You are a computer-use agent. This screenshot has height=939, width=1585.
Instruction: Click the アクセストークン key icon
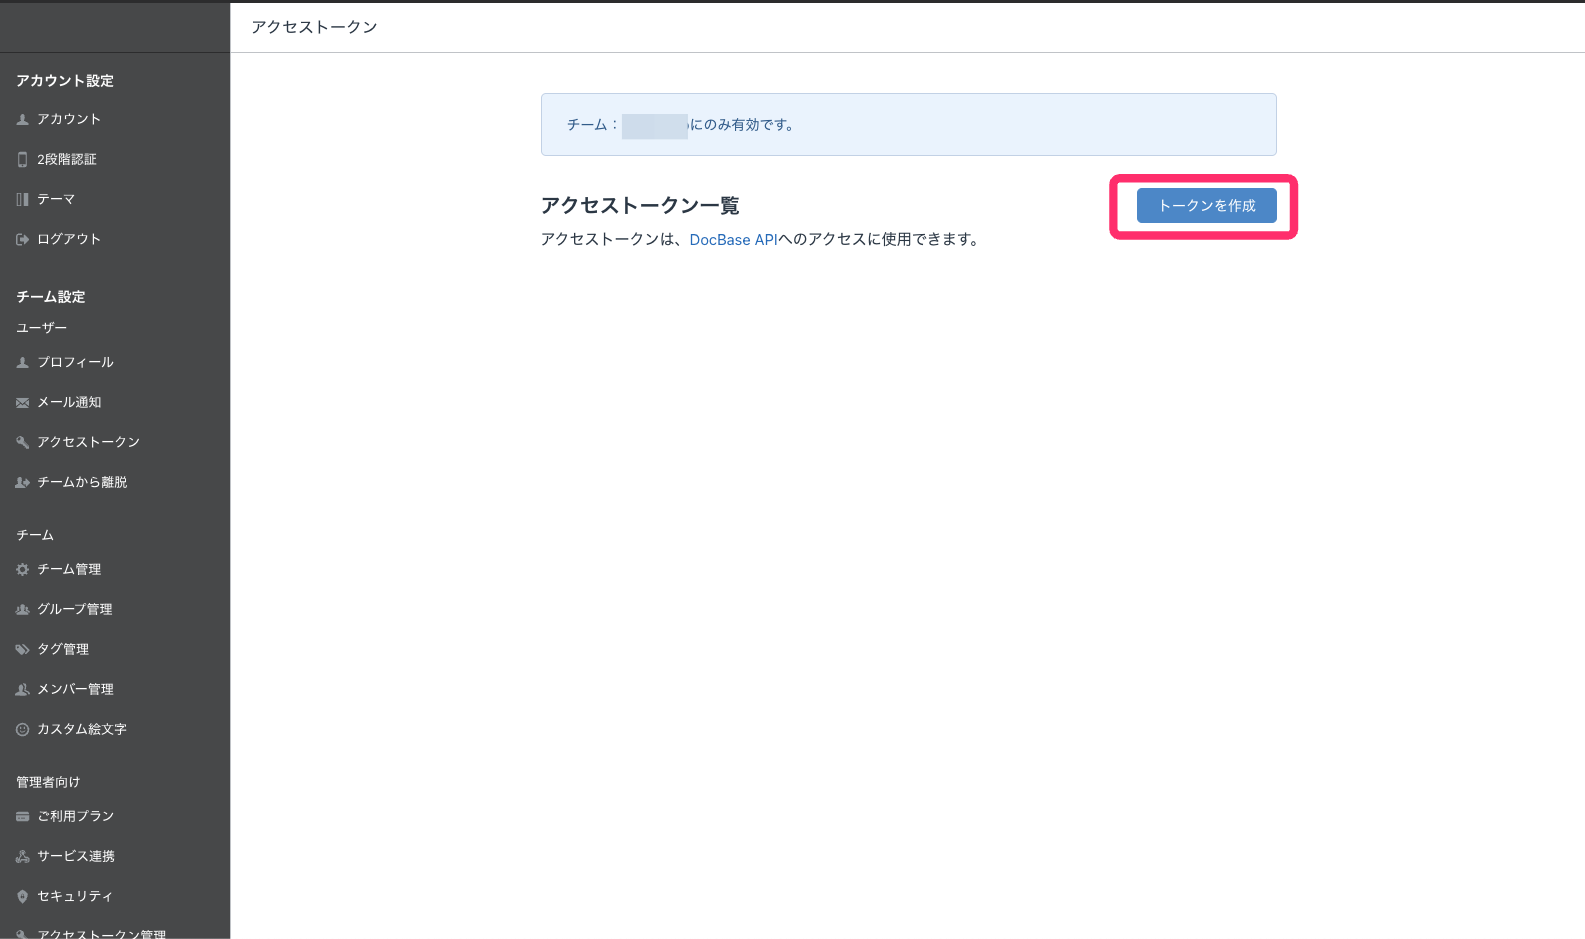coord(22,442)
